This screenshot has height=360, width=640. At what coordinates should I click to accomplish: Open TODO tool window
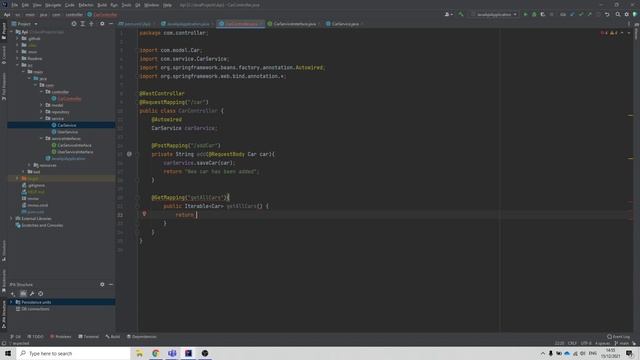[x=36, y=337]
